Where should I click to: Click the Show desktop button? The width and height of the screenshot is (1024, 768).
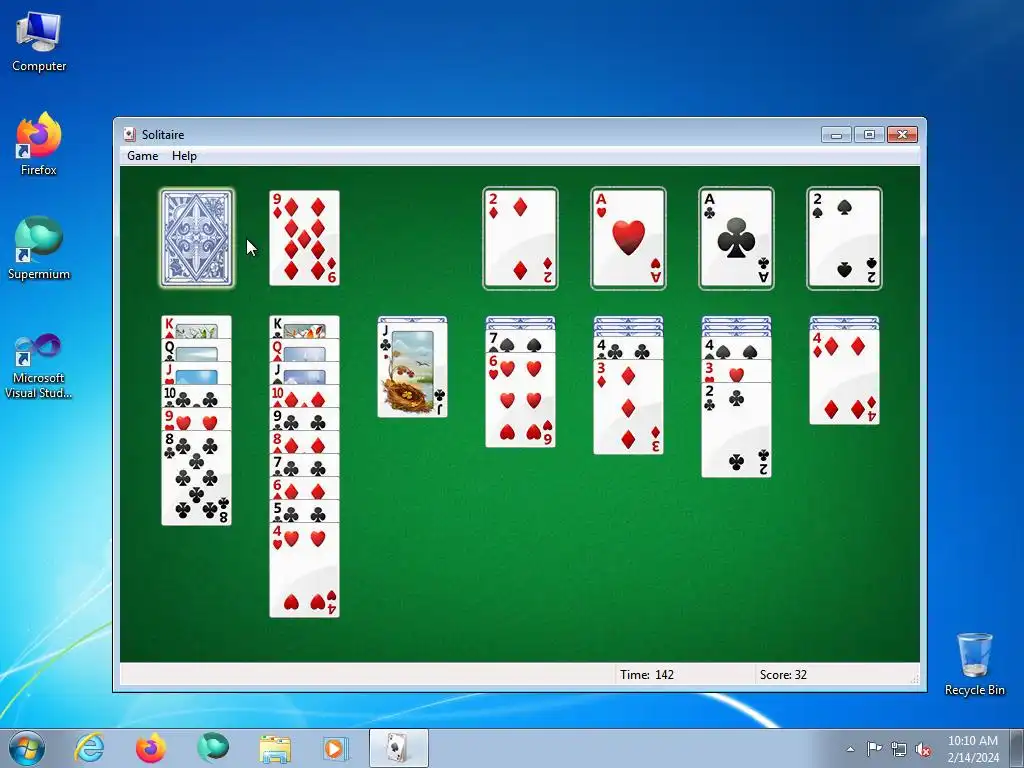pyautogui.click(x=1017, y=748)
